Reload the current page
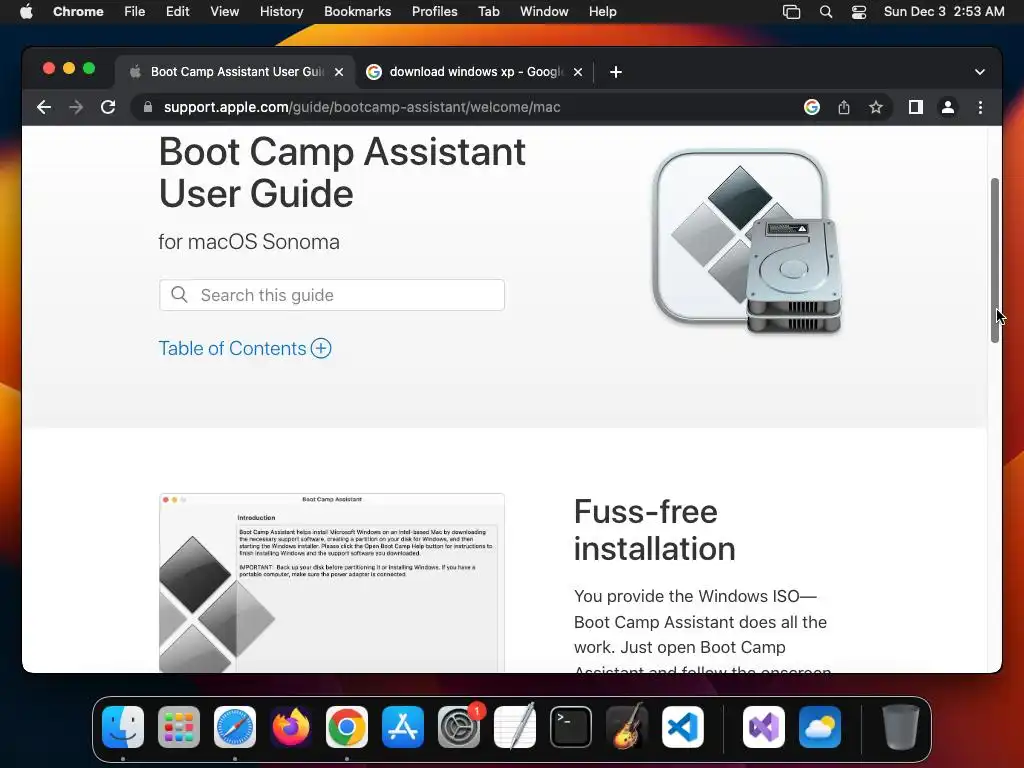This screenshot has width=1024, height=768. 108,107
